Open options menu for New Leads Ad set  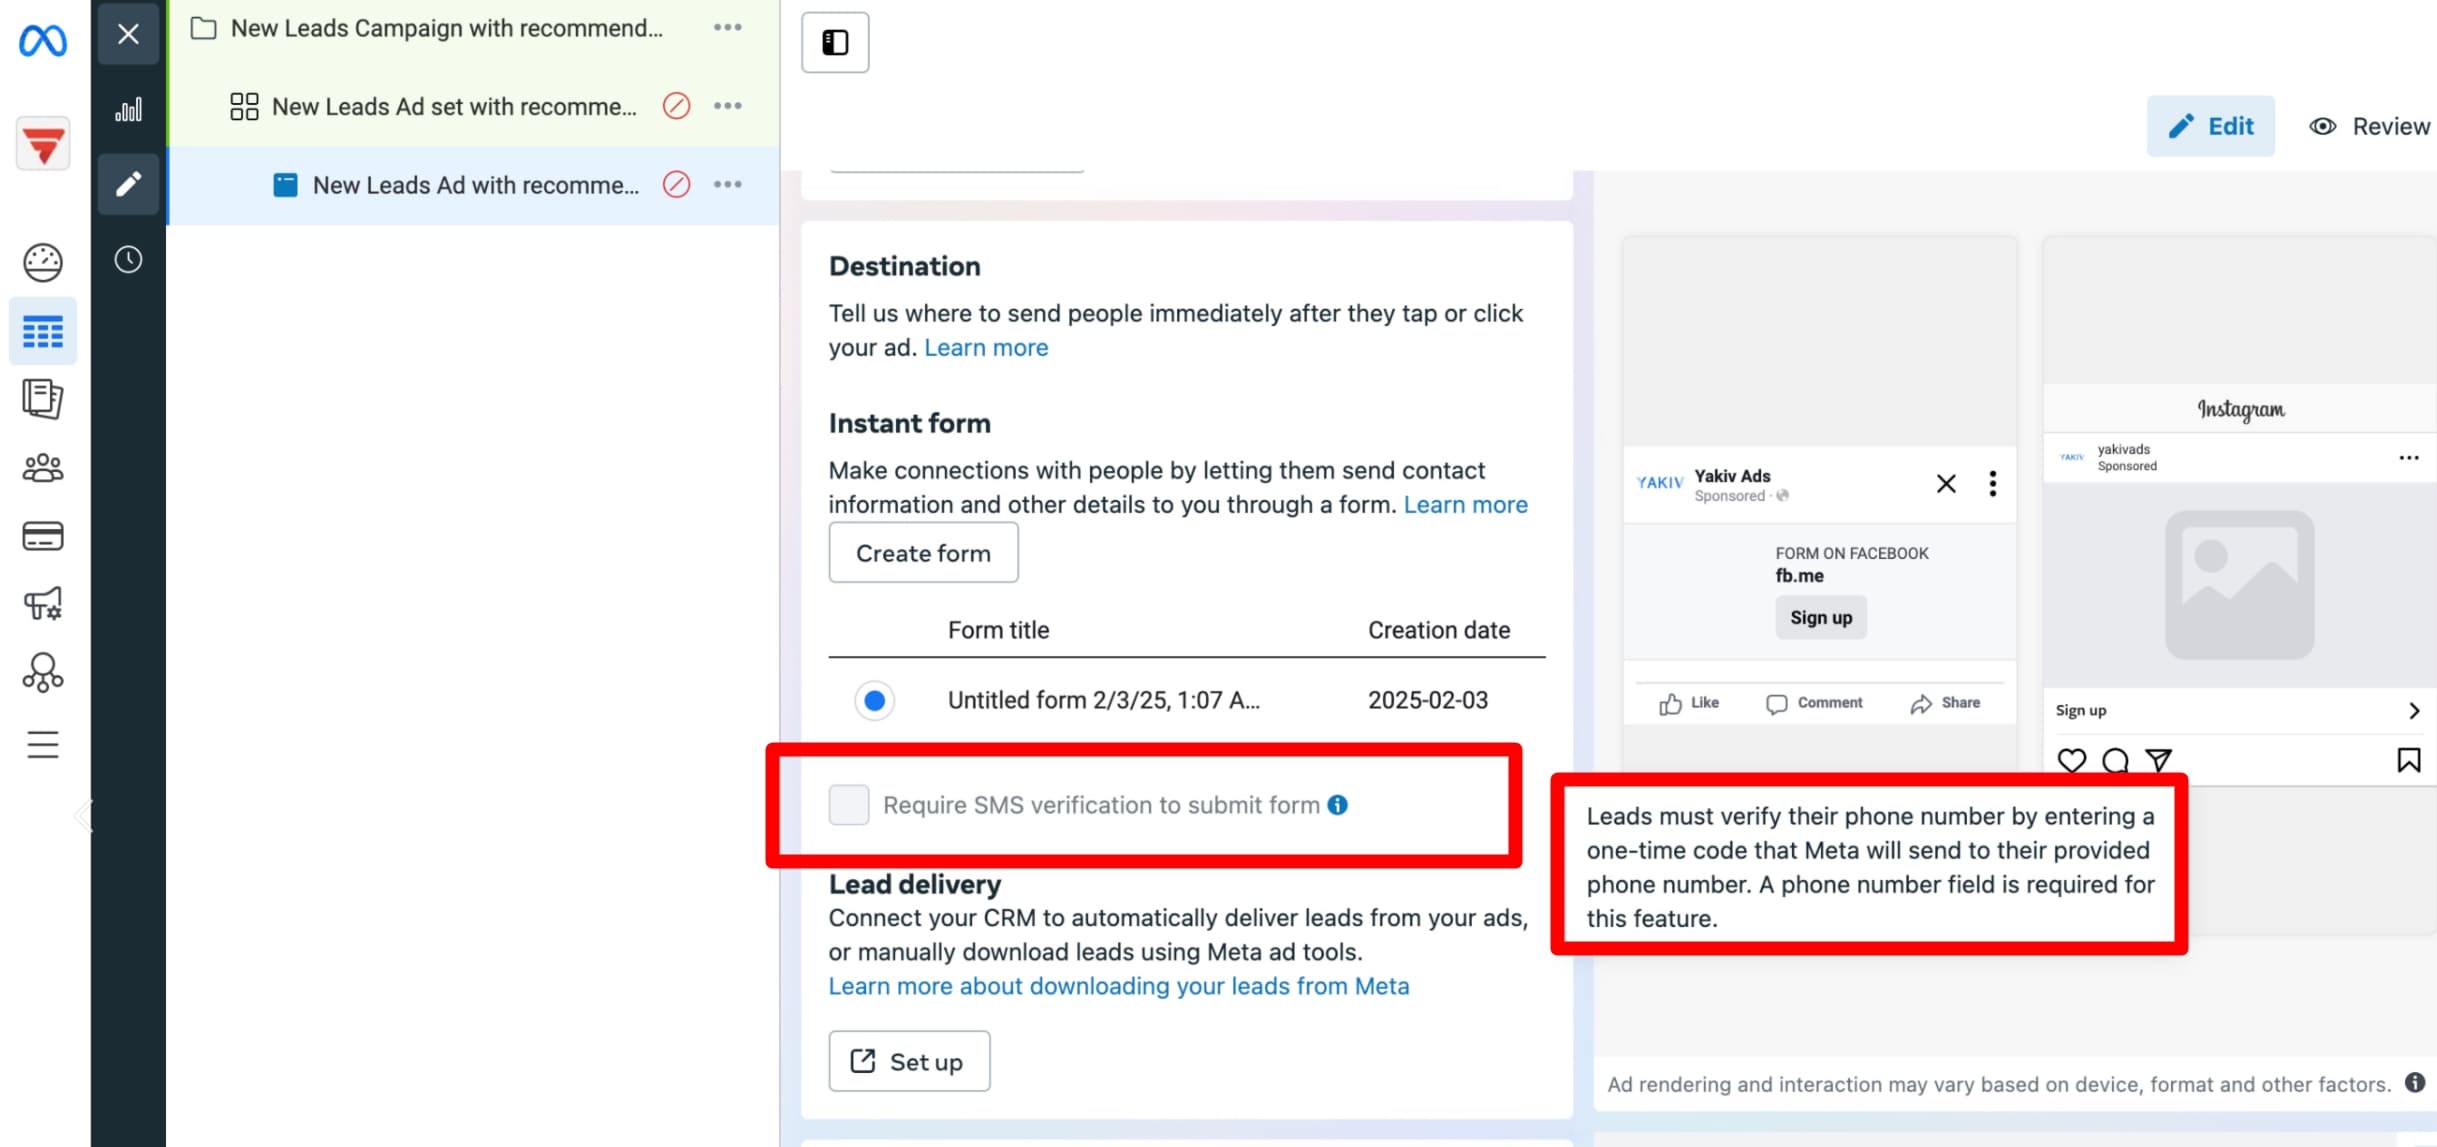click(x=728, y=106)
